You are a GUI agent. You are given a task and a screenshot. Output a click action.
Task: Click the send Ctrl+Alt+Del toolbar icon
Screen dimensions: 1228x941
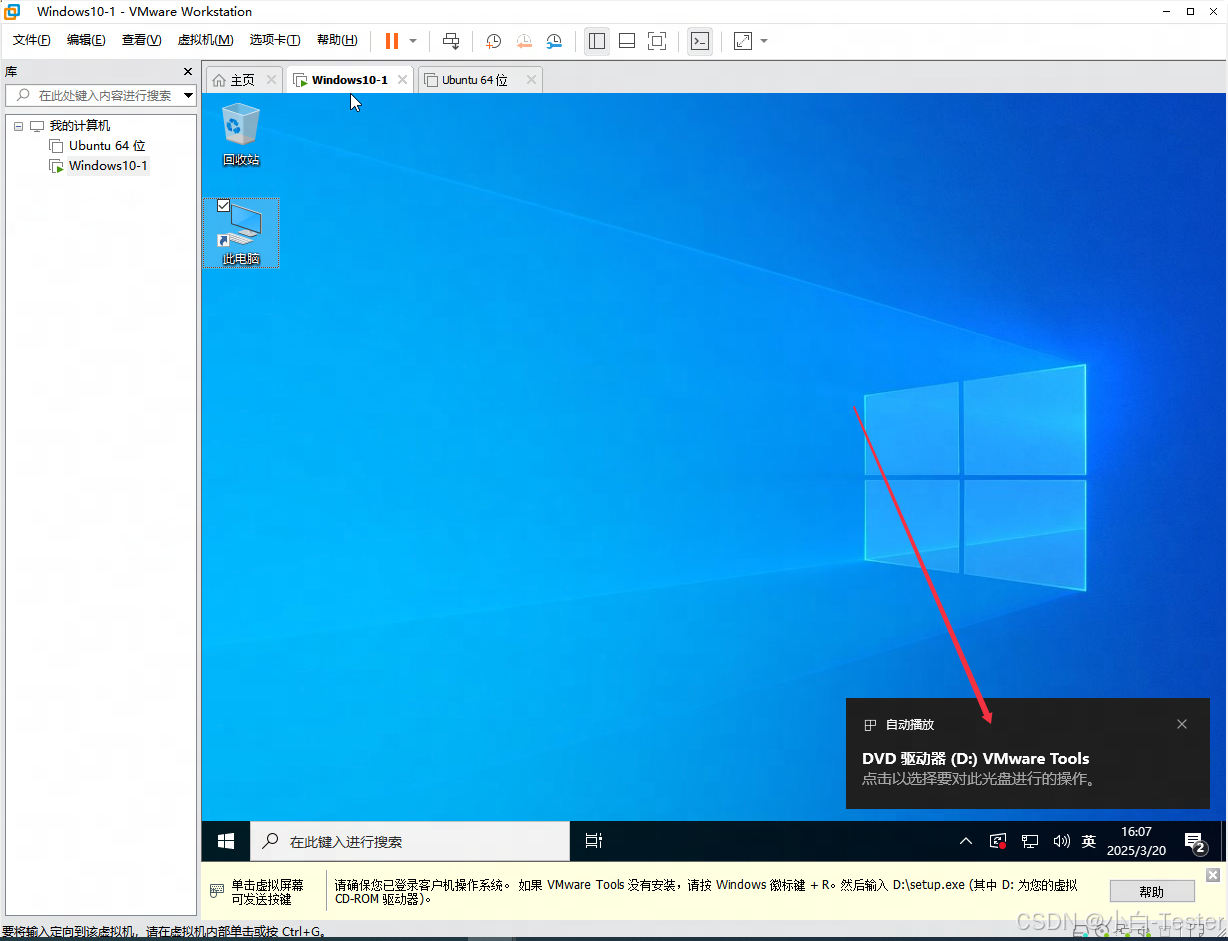tap(451, 41)
